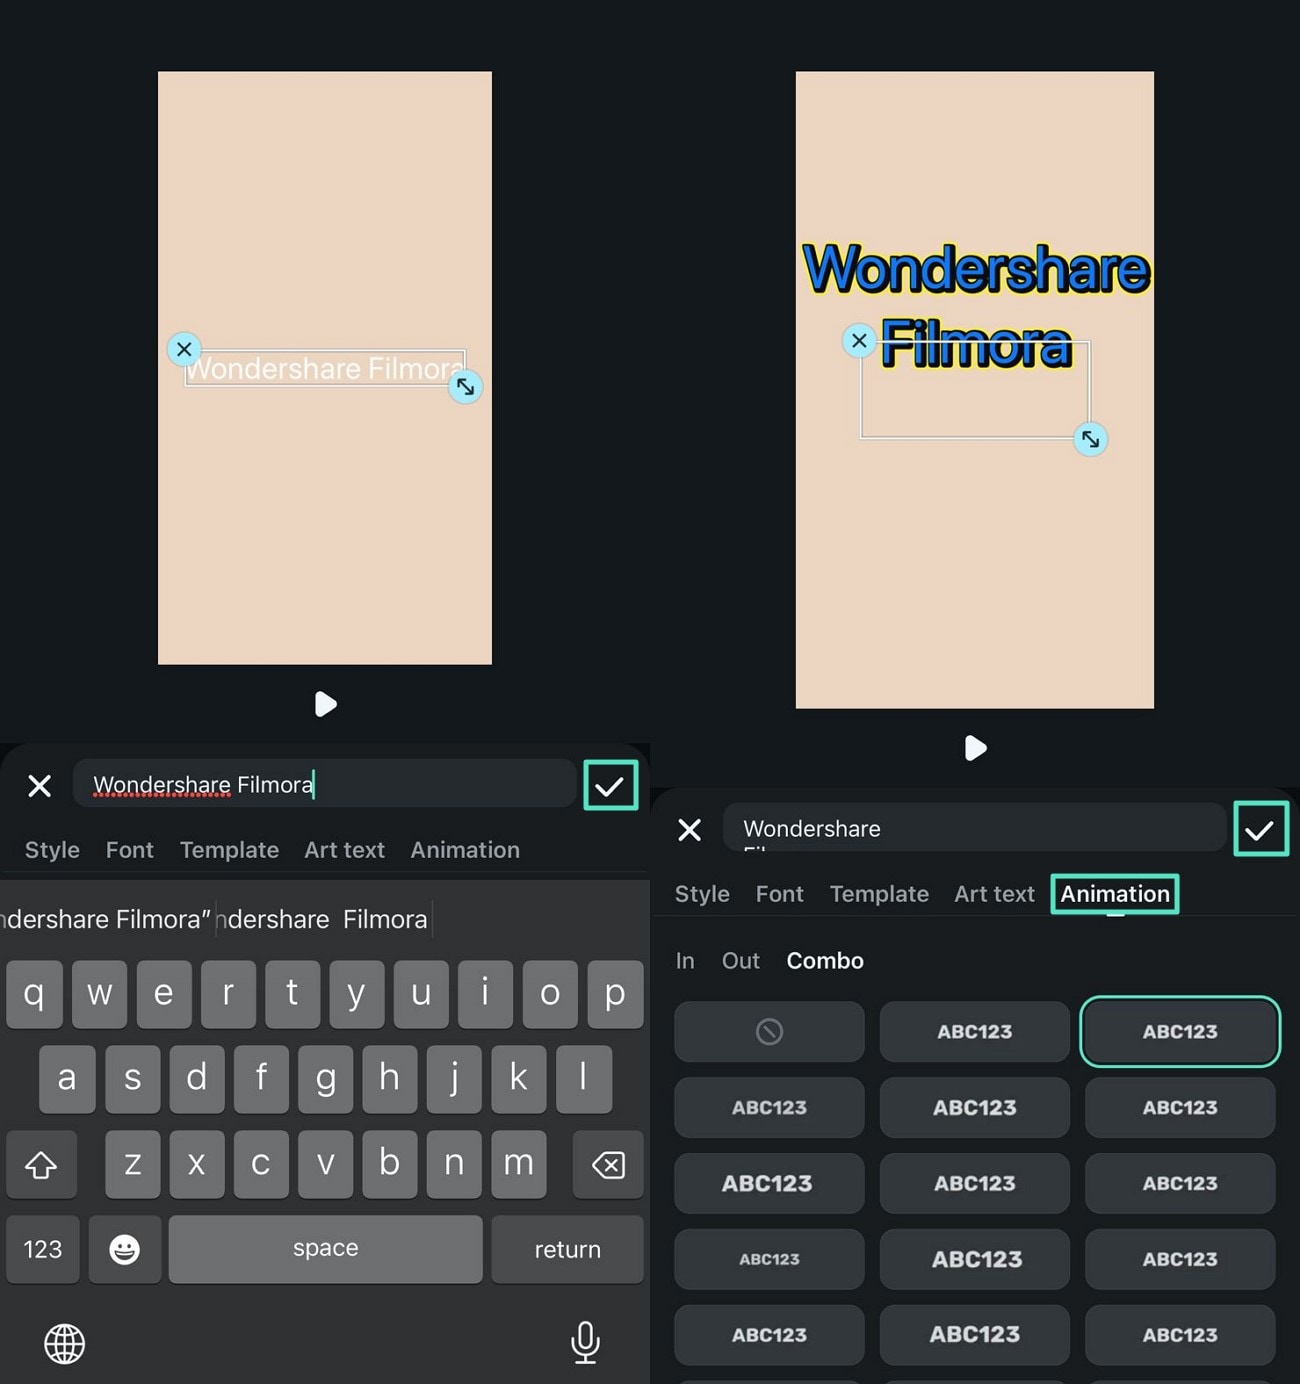Screen dimensions: 1300x1384
Task: Click resize handle of right preview text box
Action: (1090, 439)
